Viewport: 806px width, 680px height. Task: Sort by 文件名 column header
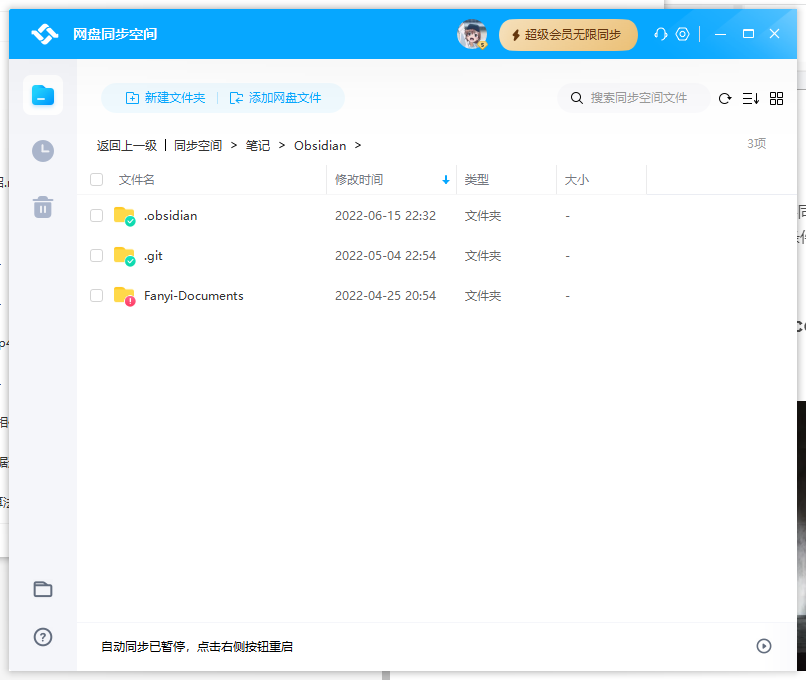[136, 179]
